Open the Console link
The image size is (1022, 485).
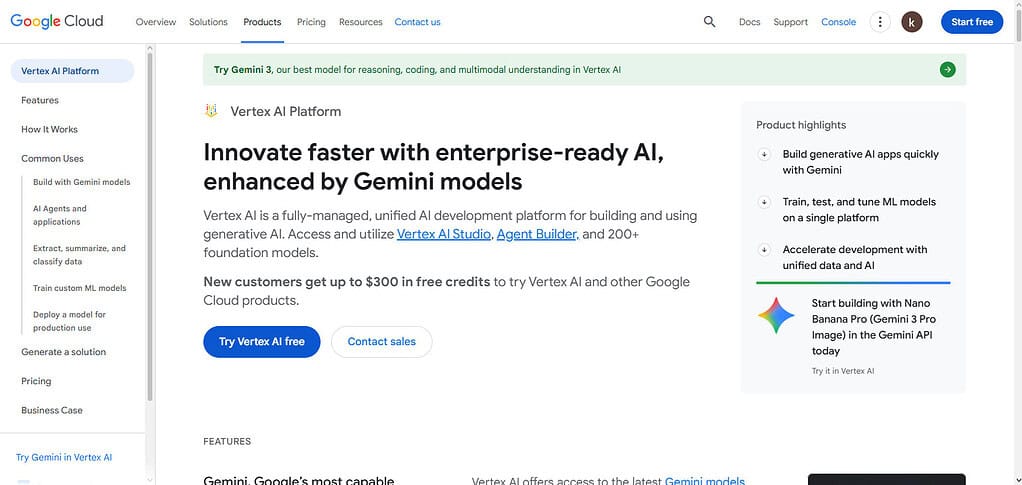coord(838,22)
